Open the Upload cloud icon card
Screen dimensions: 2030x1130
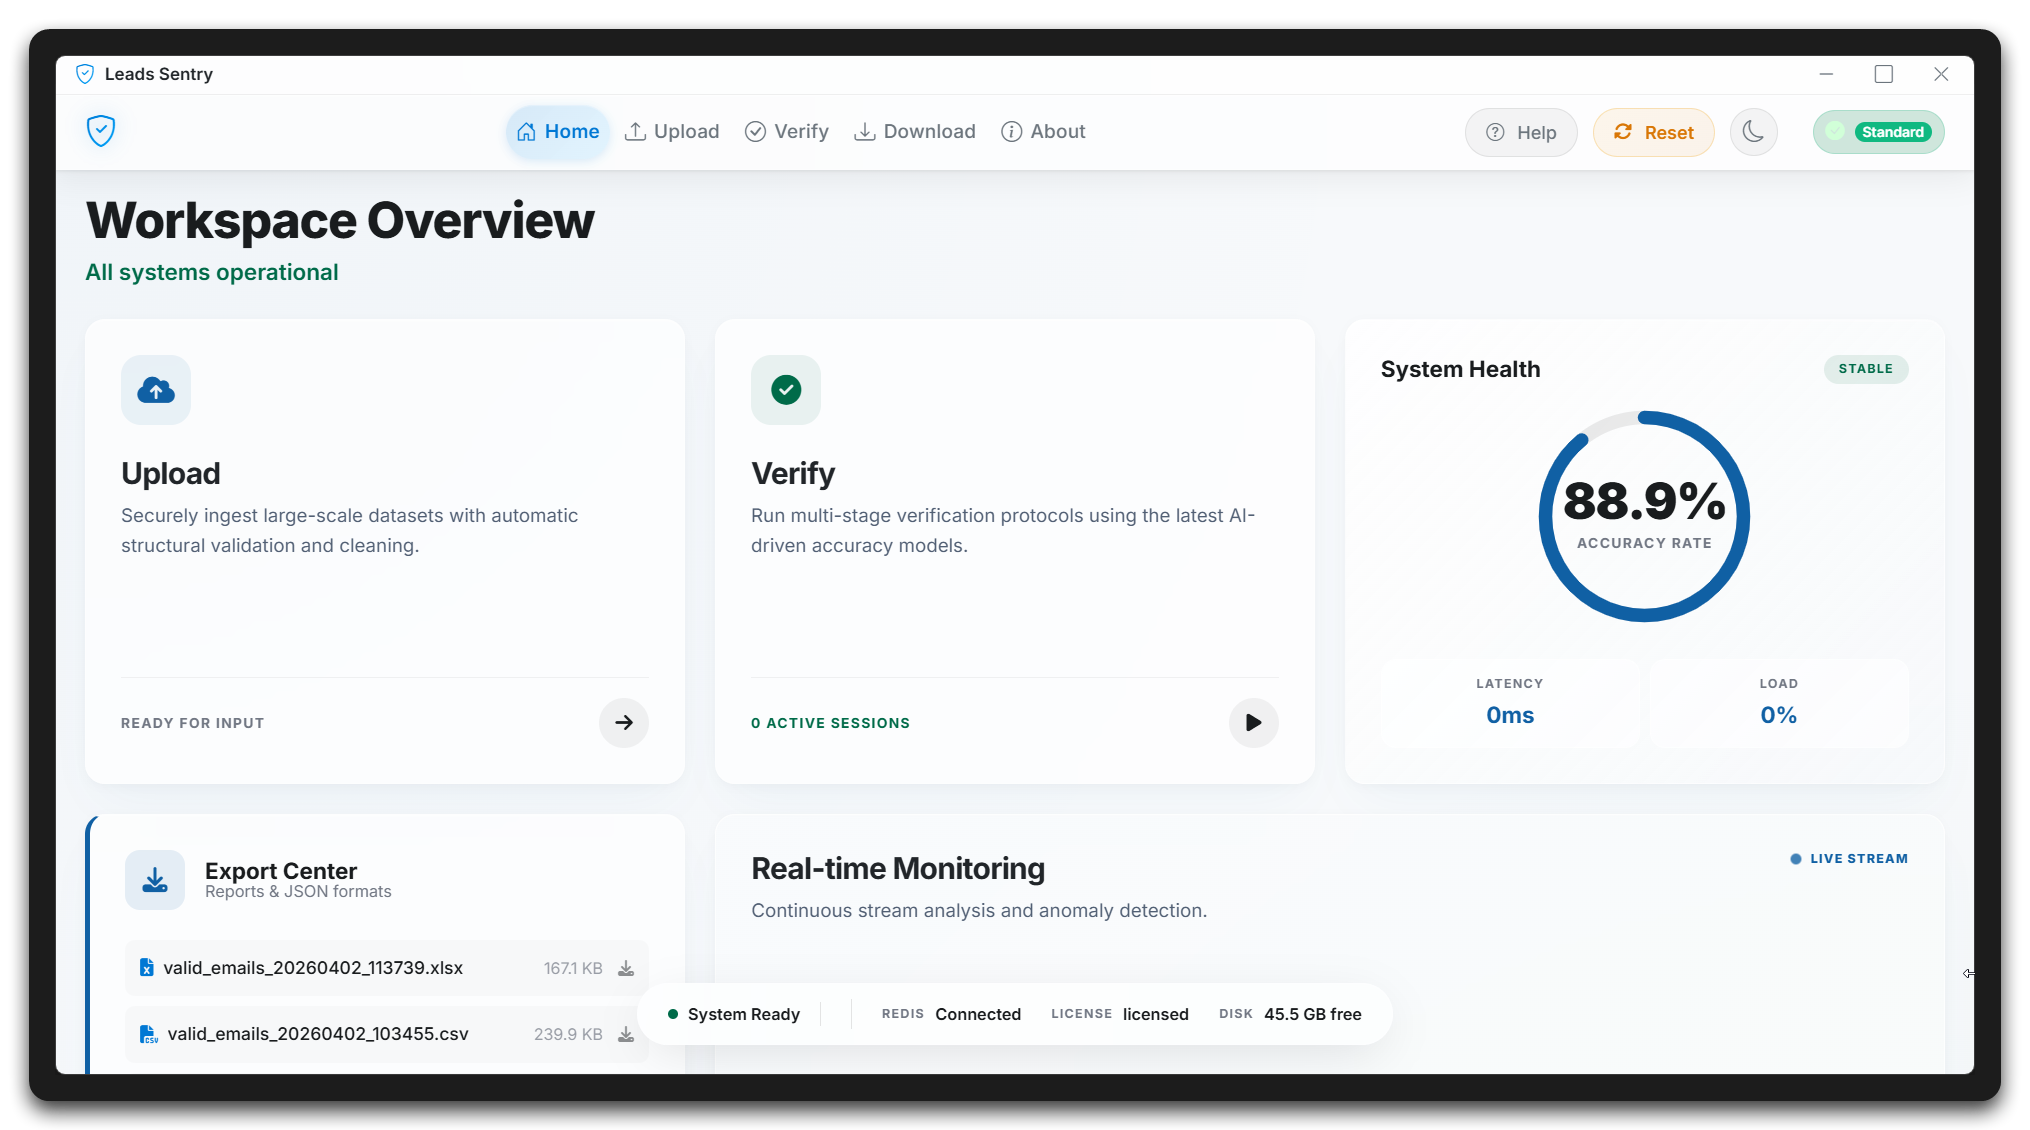[155, 390]
